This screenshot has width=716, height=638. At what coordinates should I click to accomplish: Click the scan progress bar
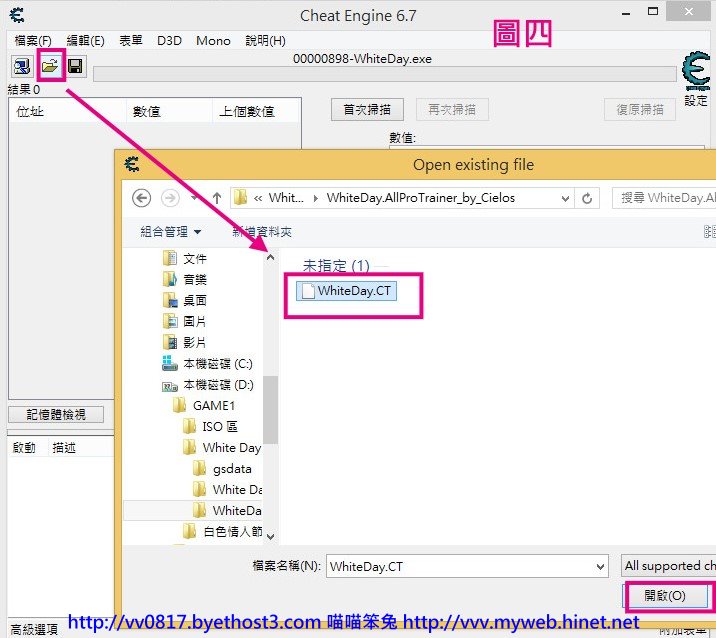(x=384, y=74)
